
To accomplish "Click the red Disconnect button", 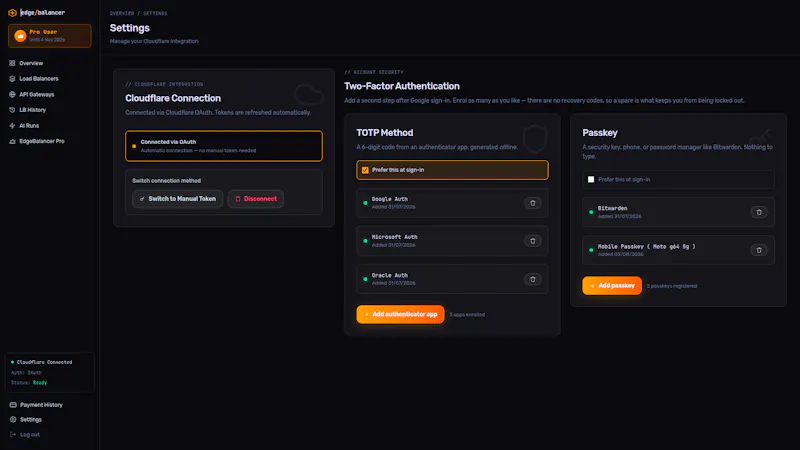I will [256, 199].
